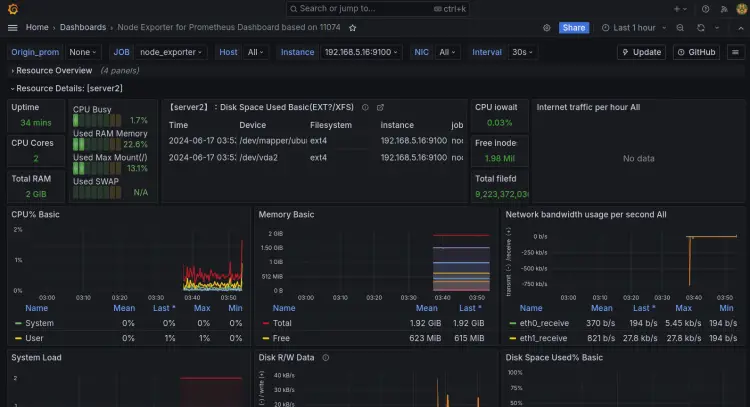Open the news feed icon
The width and height of the screenshot is (750, 407).
(x=724, y=9)
